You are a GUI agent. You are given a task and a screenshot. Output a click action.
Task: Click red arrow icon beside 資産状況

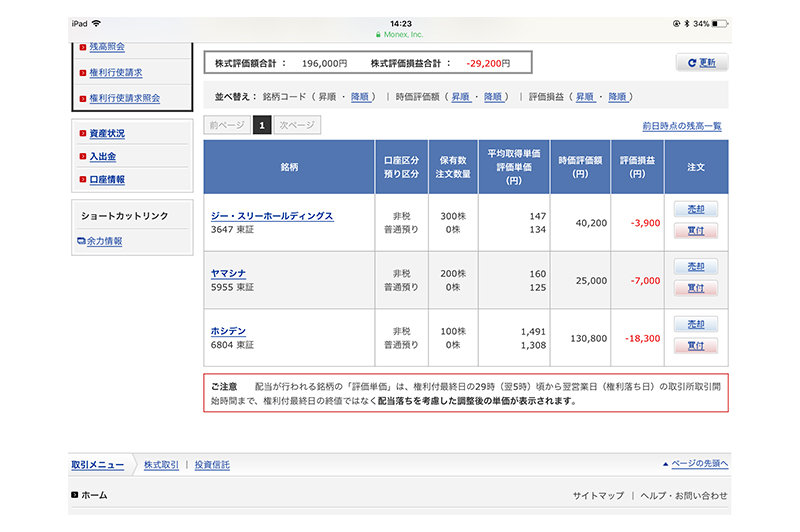click(x=83, y=133)
